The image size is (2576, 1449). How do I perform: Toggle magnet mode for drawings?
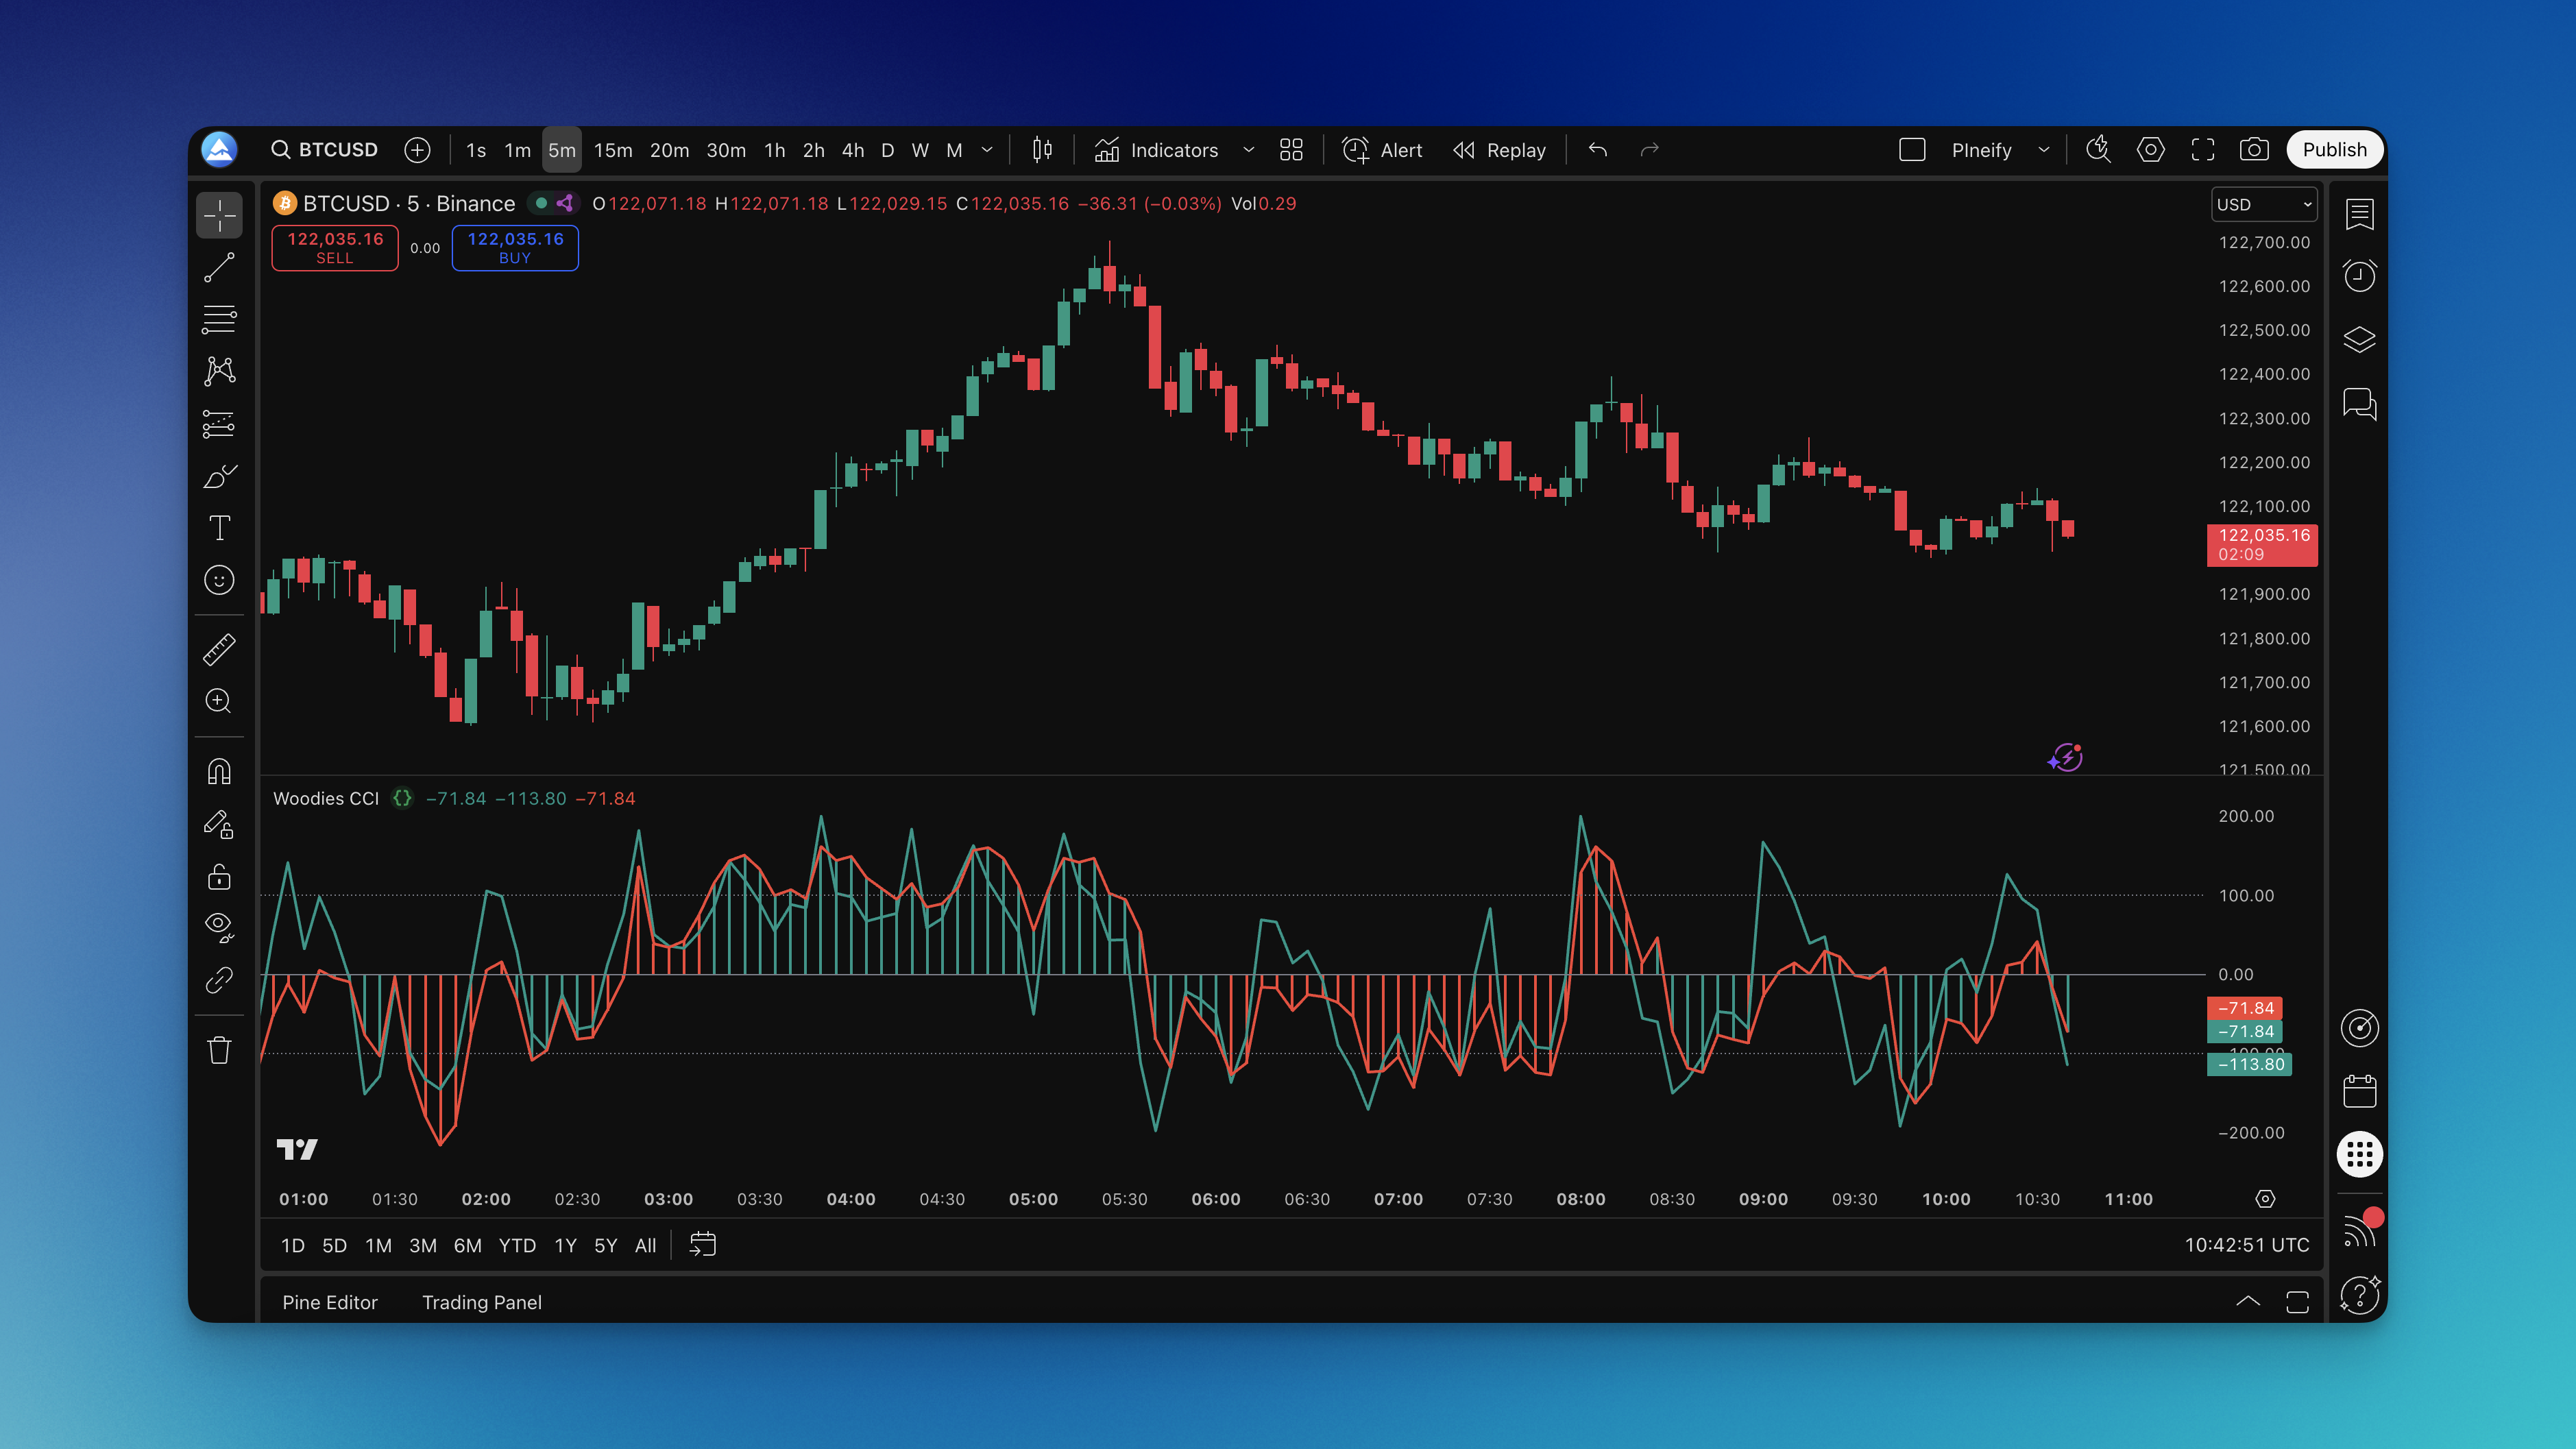point(219,772)
